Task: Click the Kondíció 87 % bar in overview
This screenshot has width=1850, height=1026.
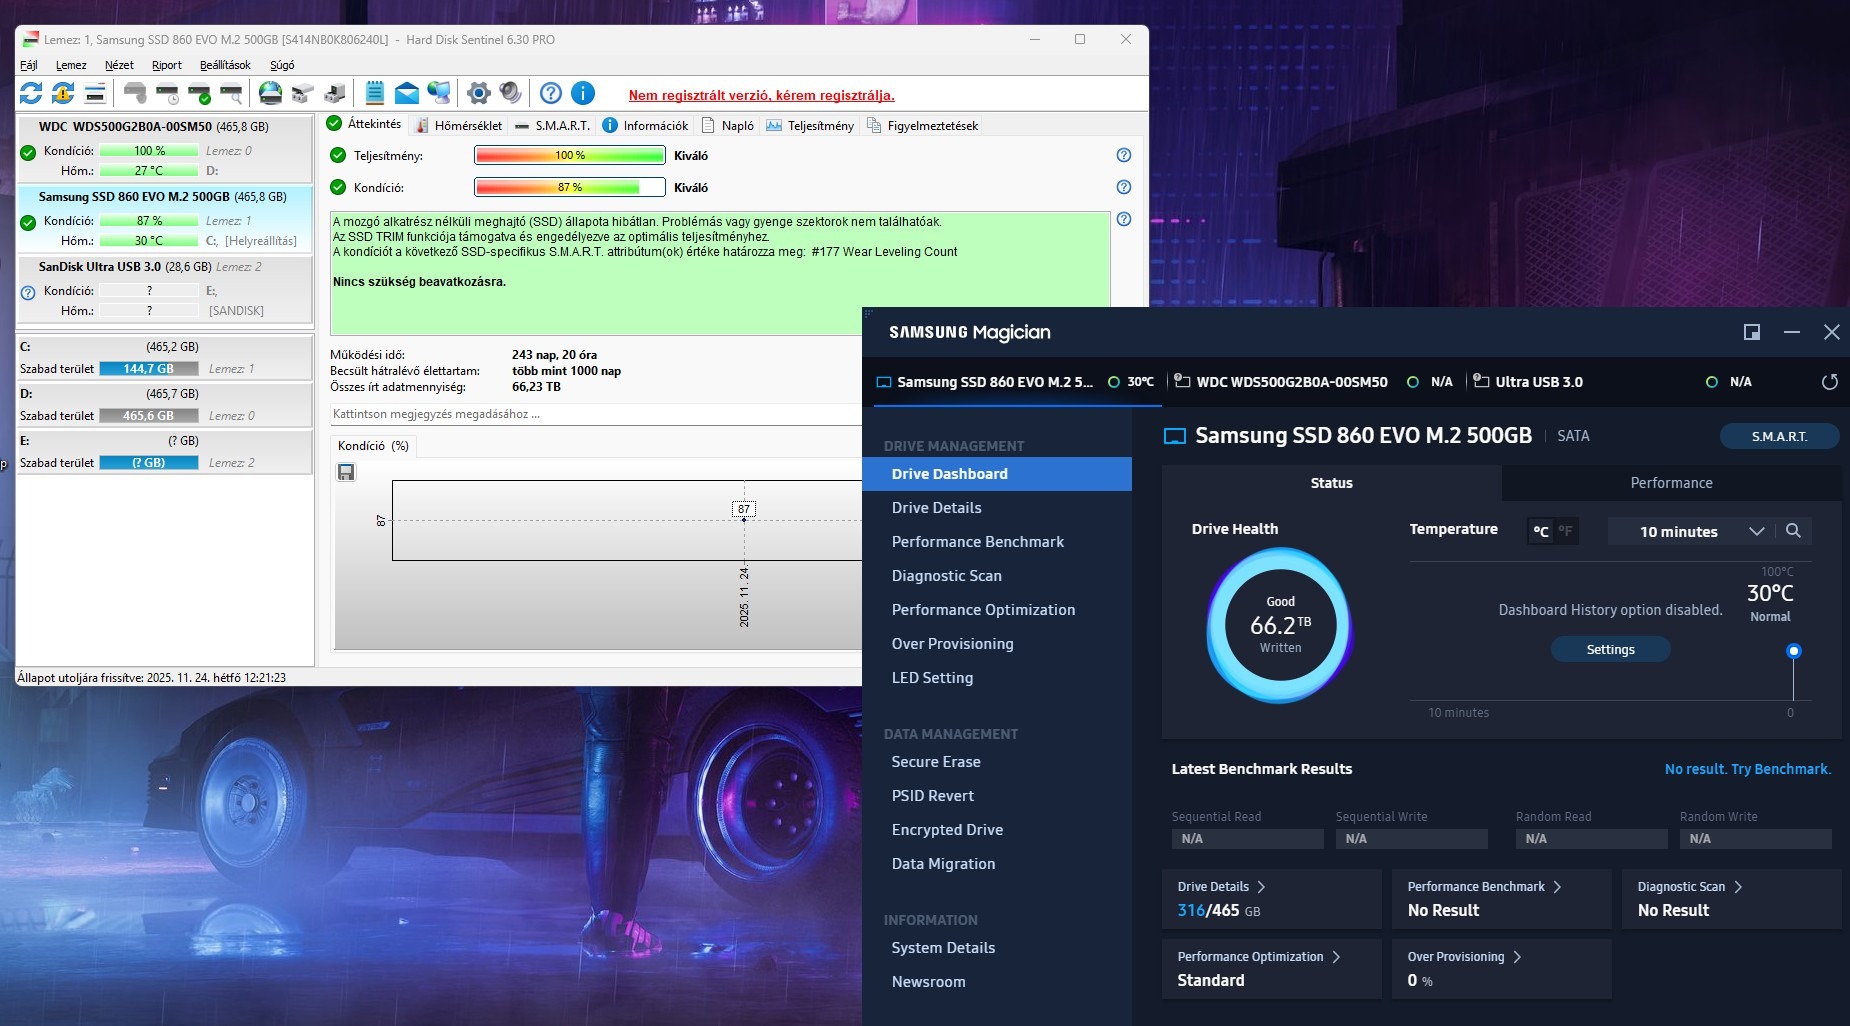Action: point(570,187)
